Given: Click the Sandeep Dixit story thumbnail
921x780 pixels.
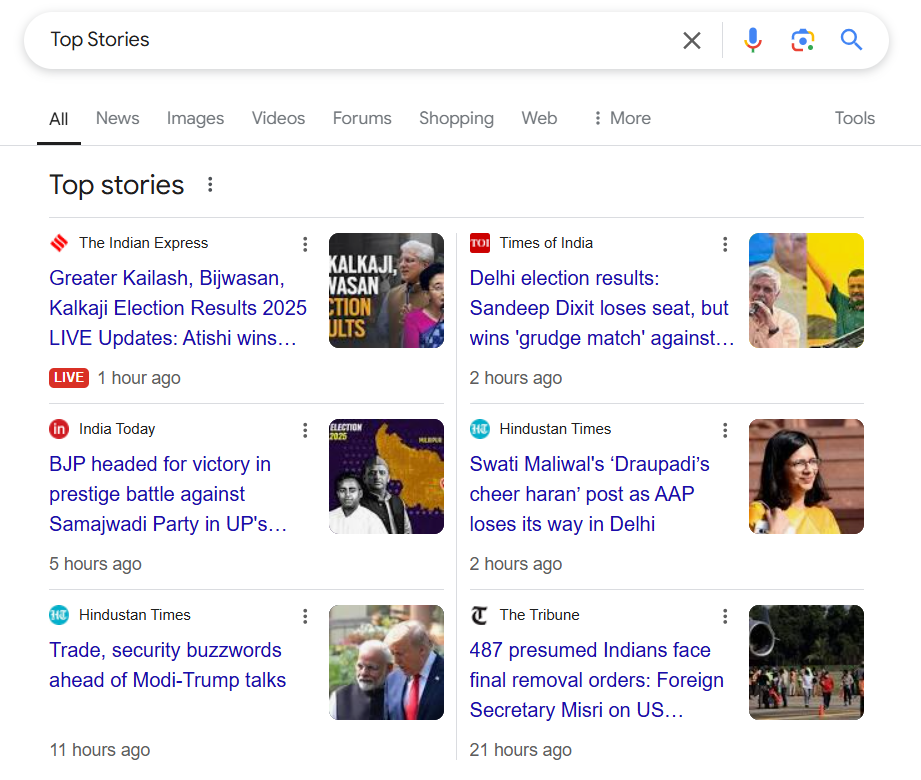Looking at the screenshot, I should pyautogui.click(x=806, y=291).
